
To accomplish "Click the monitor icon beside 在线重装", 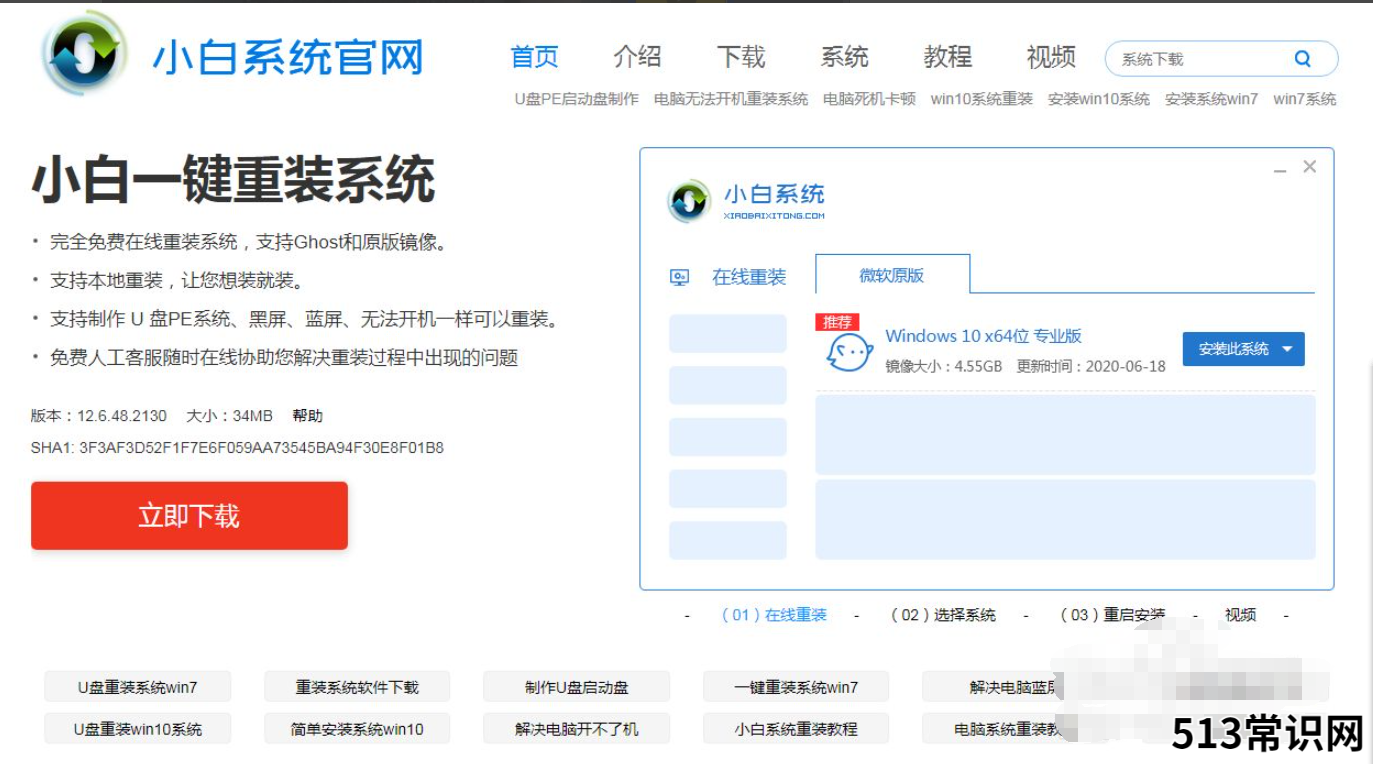I will click(680, 278).
